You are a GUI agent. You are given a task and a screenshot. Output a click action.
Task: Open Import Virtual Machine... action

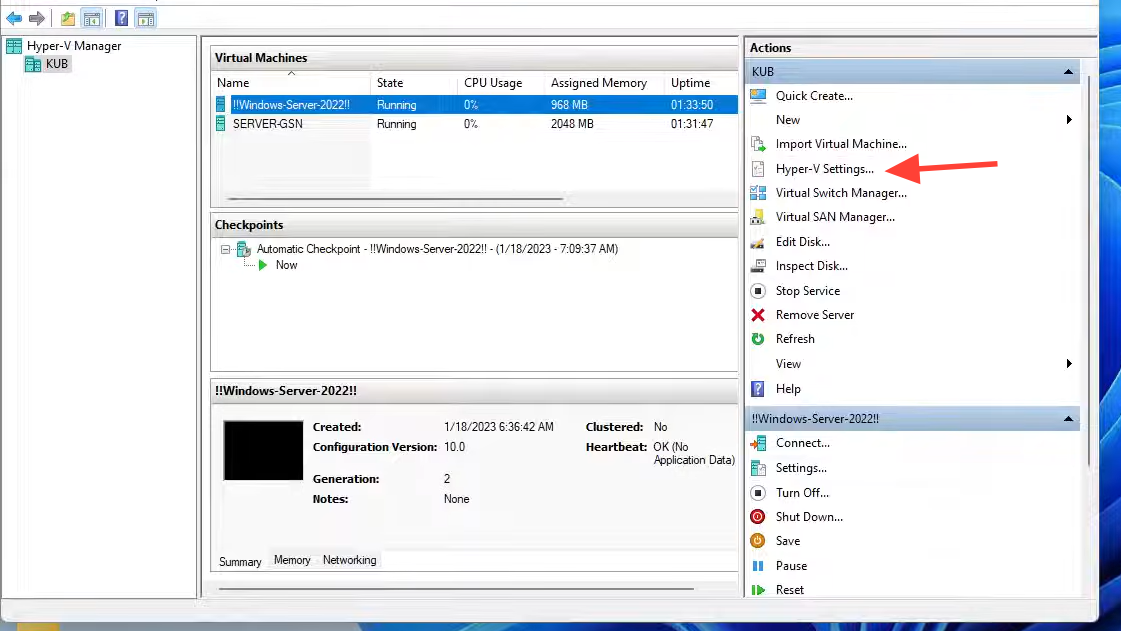click(x=841, y=144)
